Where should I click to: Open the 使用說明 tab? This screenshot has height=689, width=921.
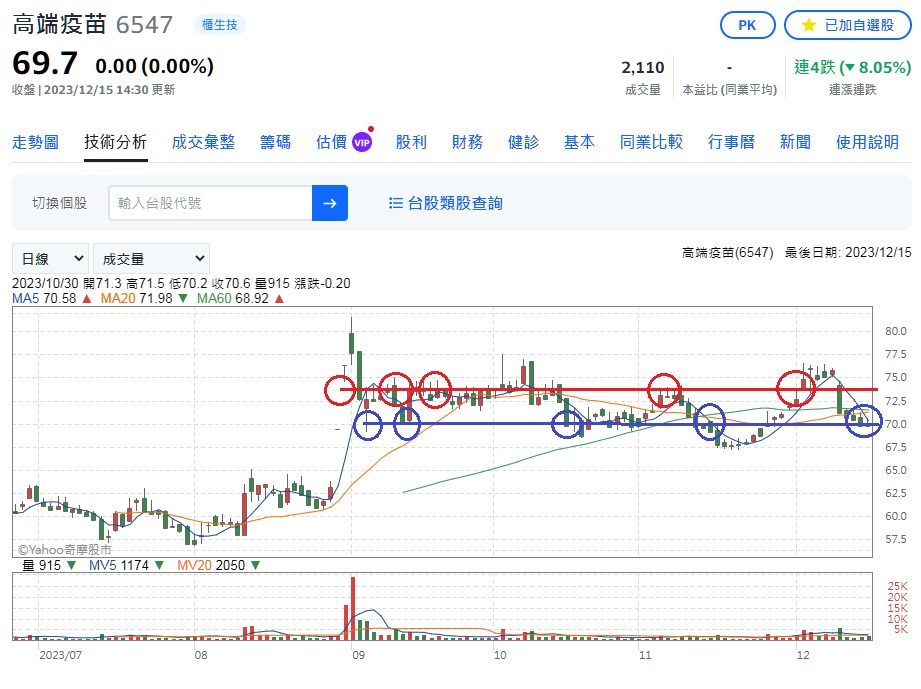click(868, 142)
